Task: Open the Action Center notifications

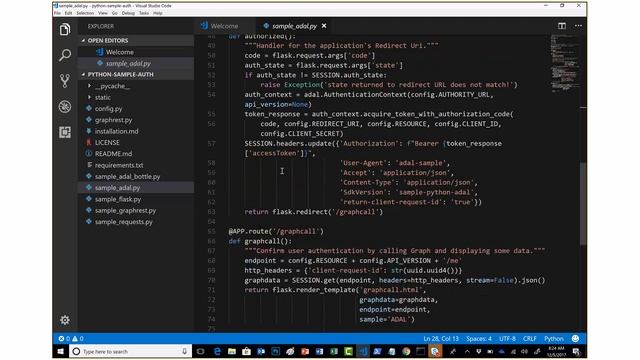Action: (x=576, y=351)
